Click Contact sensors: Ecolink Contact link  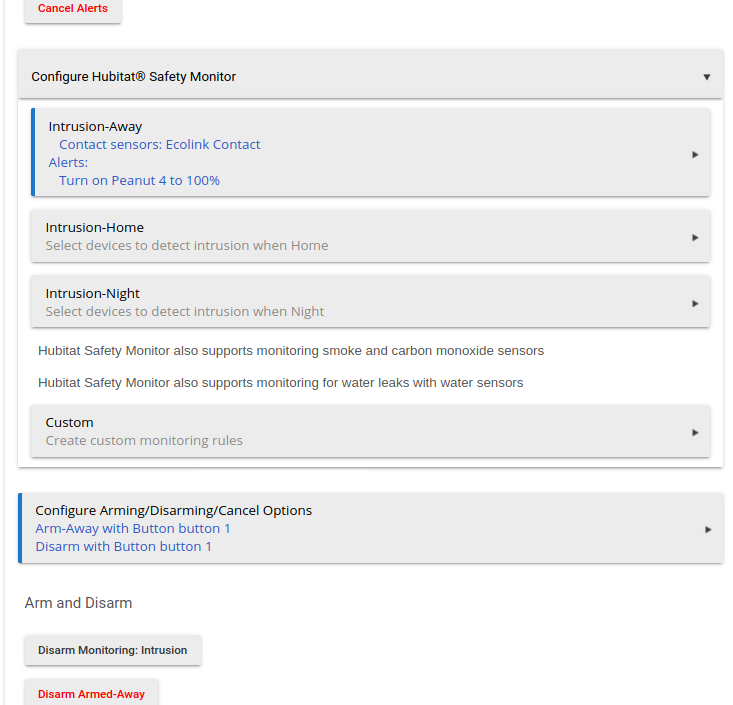[159, 144]
